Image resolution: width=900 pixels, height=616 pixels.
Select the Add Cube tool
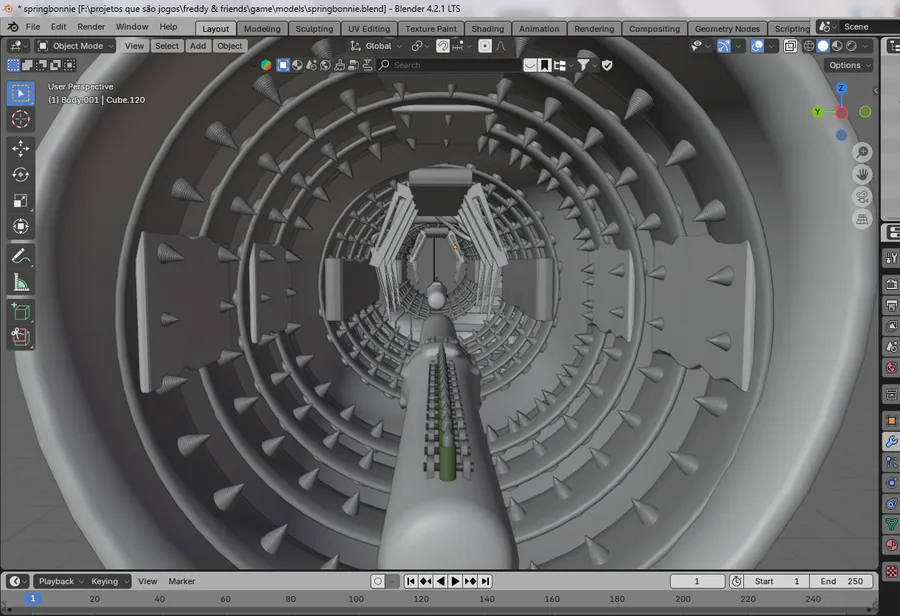(x=21, y=311)
